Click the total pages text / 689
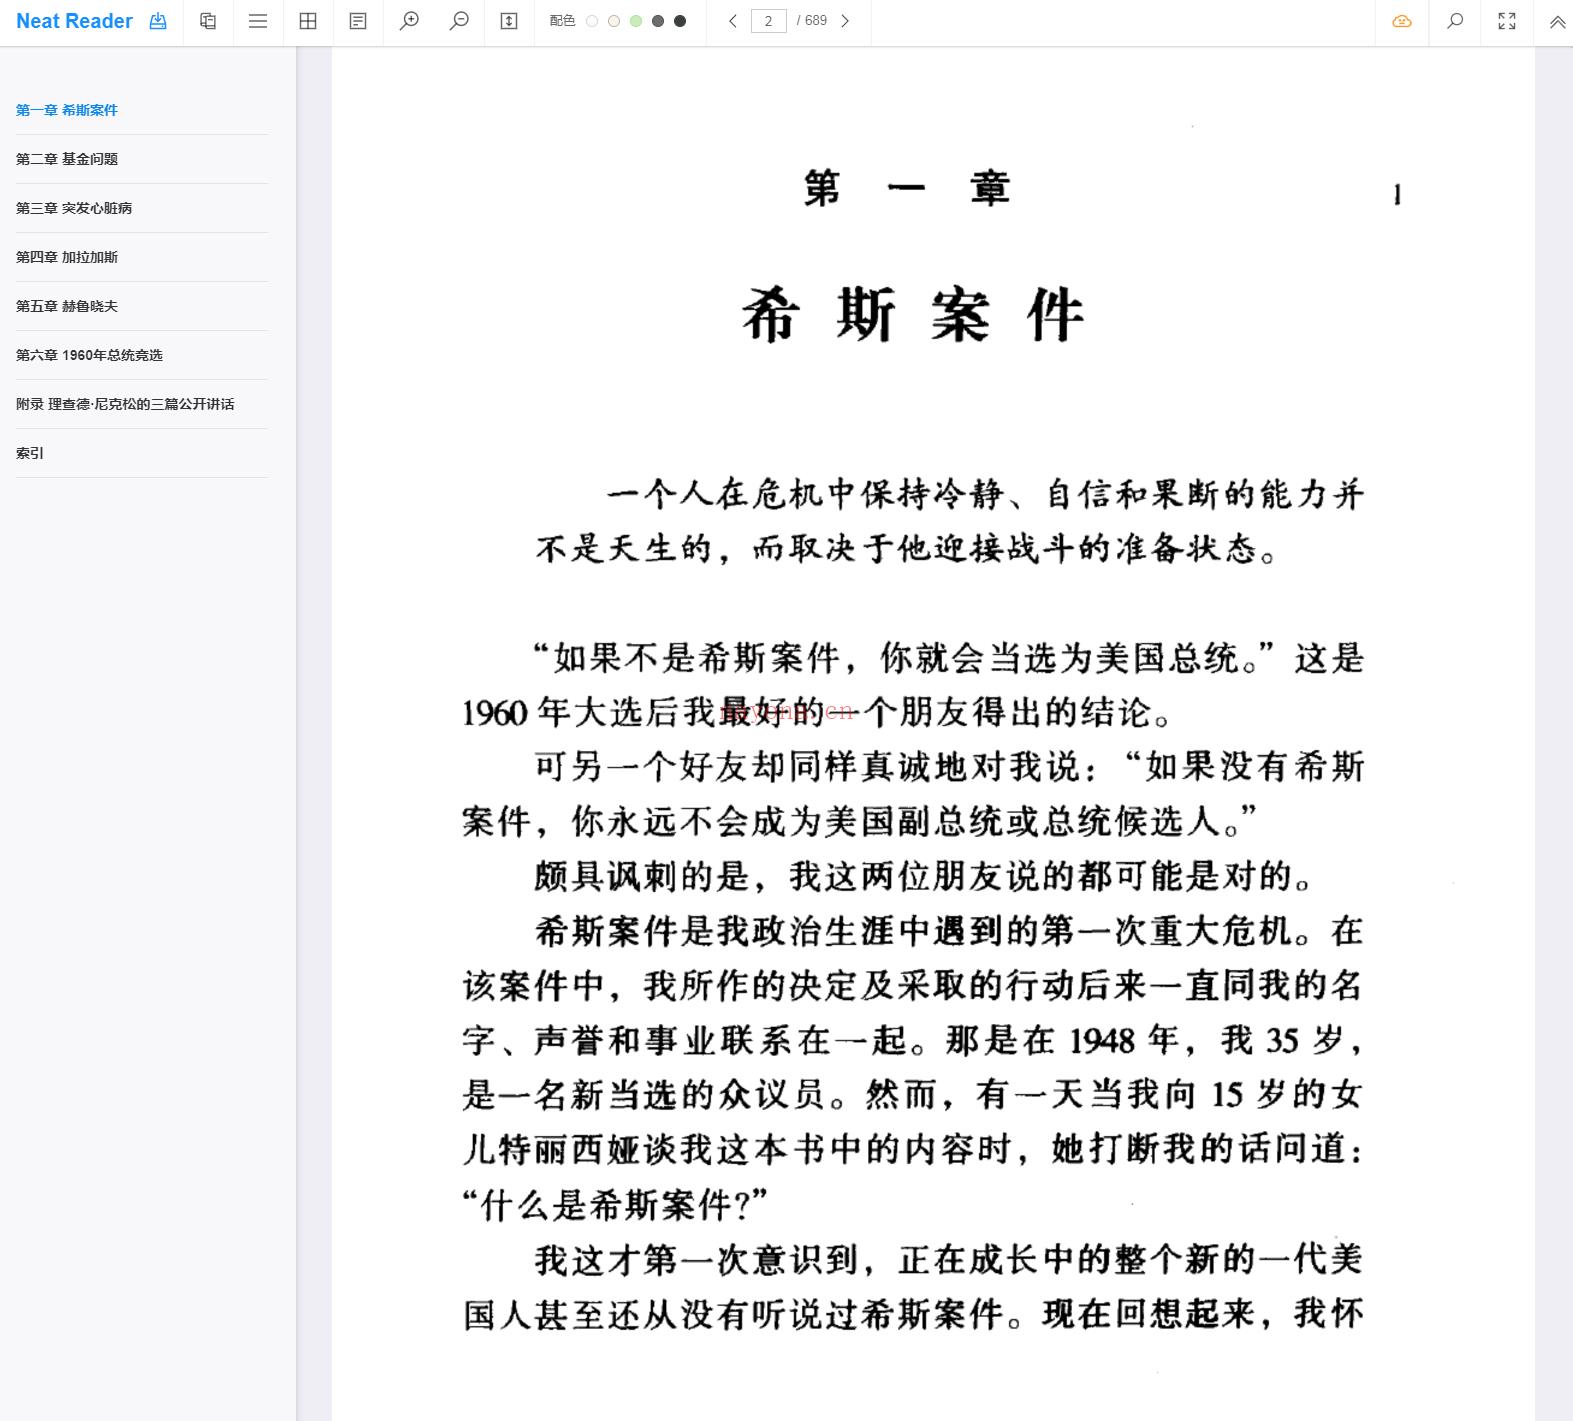 click(812, 21)
